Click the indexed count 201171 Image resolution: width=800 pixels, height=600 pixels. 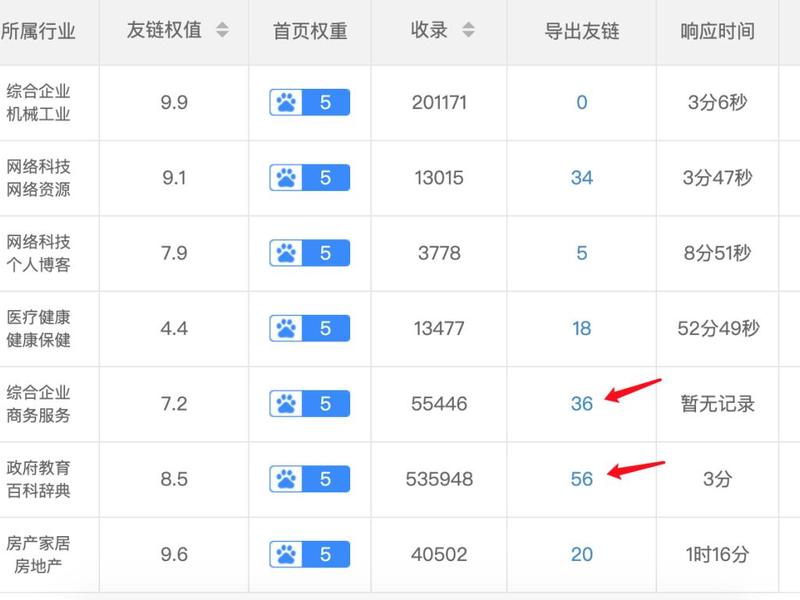(439, 103)
